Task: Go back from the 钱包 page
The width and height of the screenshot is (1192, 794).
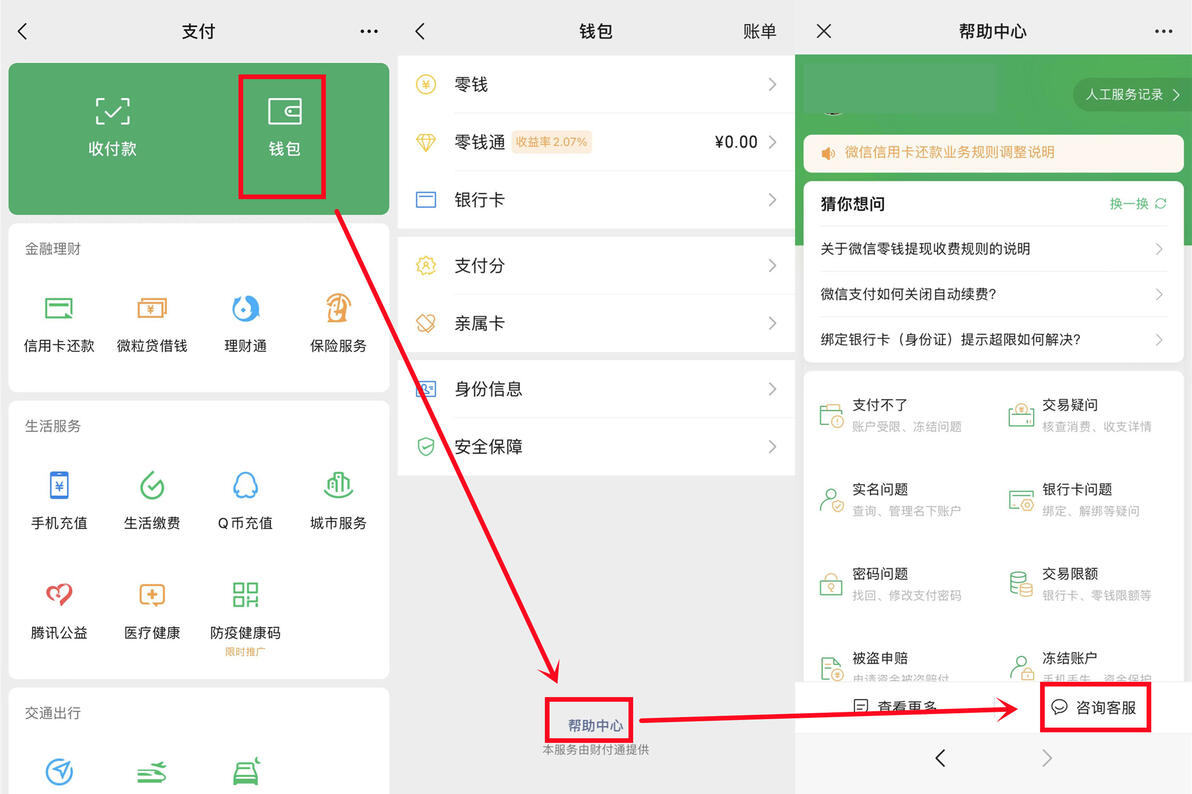Action: (x=420, y=31)
